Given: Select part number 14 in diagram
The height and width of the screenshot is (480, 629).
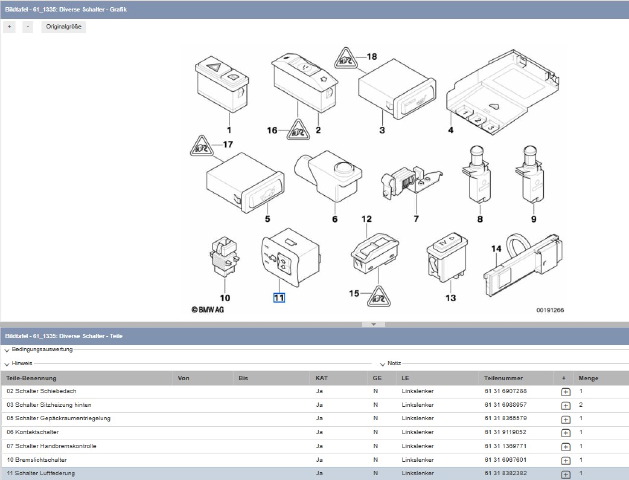Looking at the screenshot, I should pos(496,249).
